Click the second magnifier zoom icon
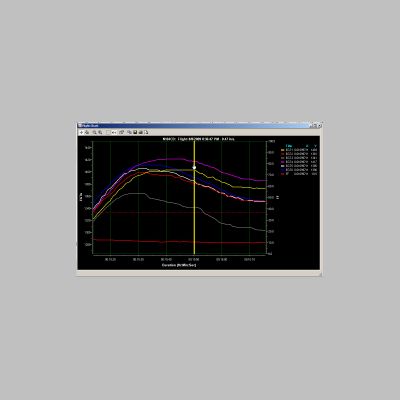The image size is (400, 400). pyautogui.click(x=100, y=133)
